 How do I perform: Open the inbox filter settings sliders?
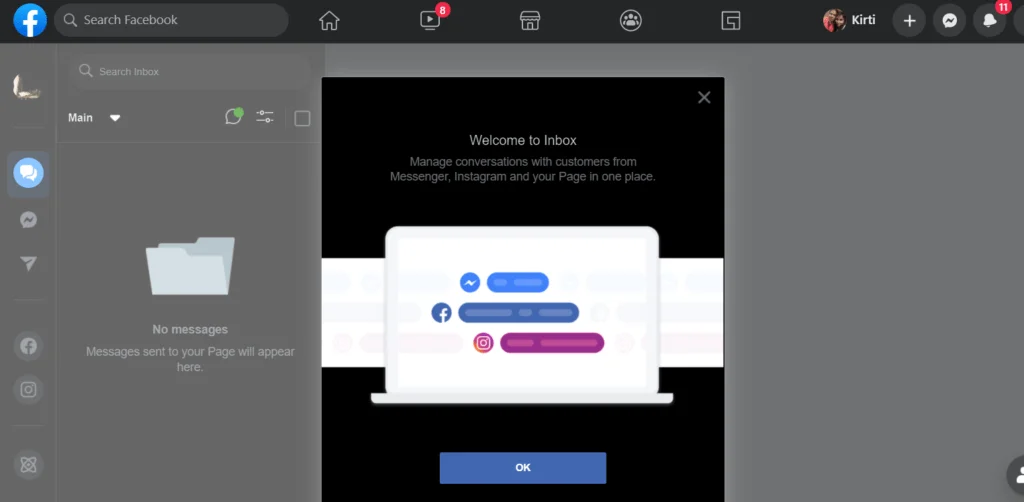coord(265,117)
